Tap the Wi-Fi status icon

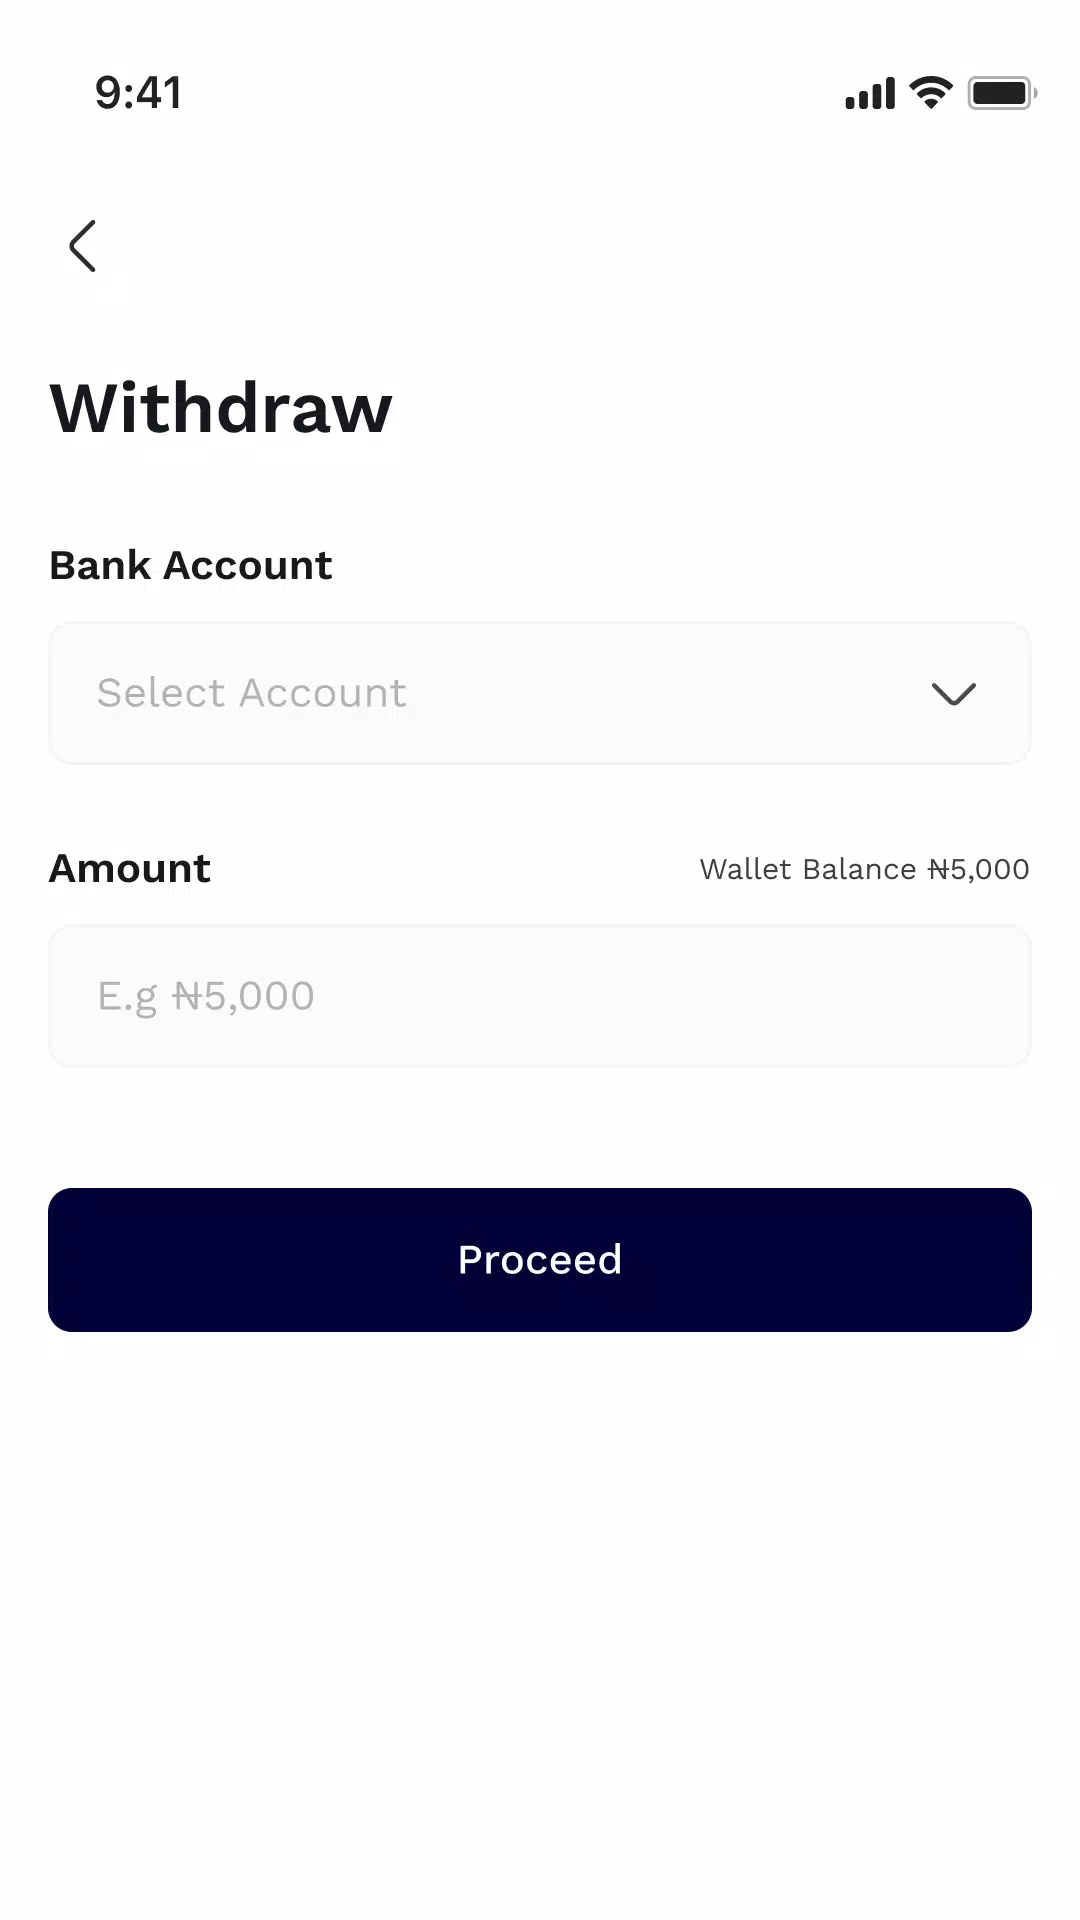[x=931, y=93]
